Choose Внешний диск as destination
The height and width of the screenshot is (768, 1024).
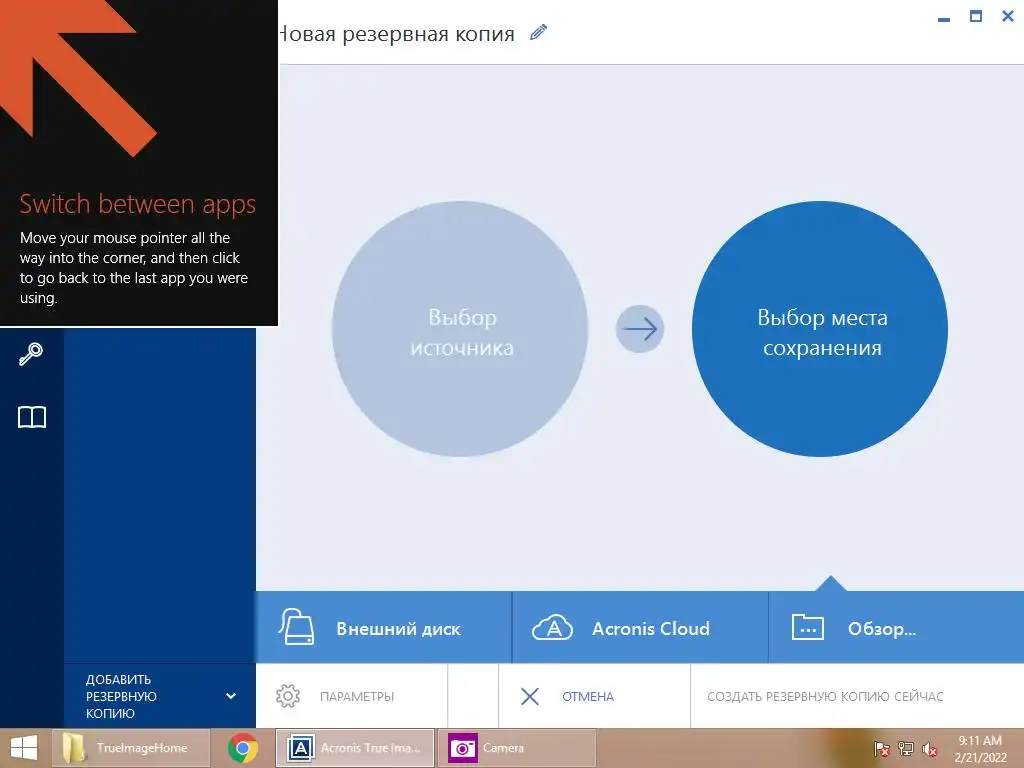pyautogui.click(x=383, y=628)
